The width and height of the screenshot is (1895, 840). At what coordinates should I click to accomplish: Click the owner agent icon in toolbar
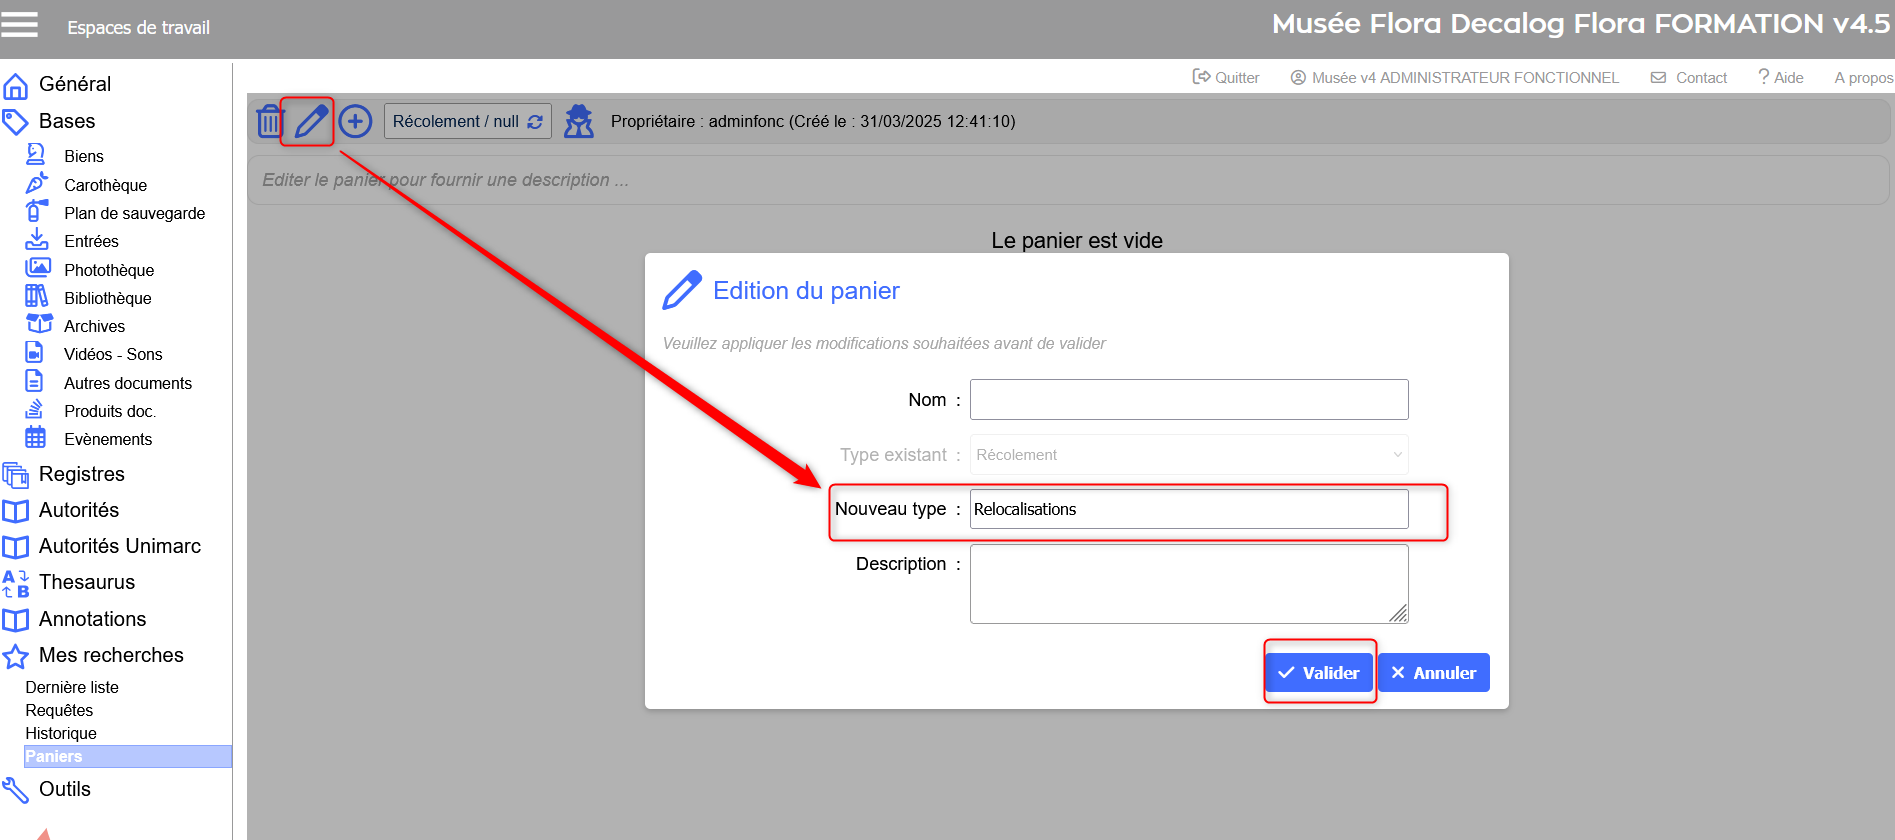[x=578, y=121]
